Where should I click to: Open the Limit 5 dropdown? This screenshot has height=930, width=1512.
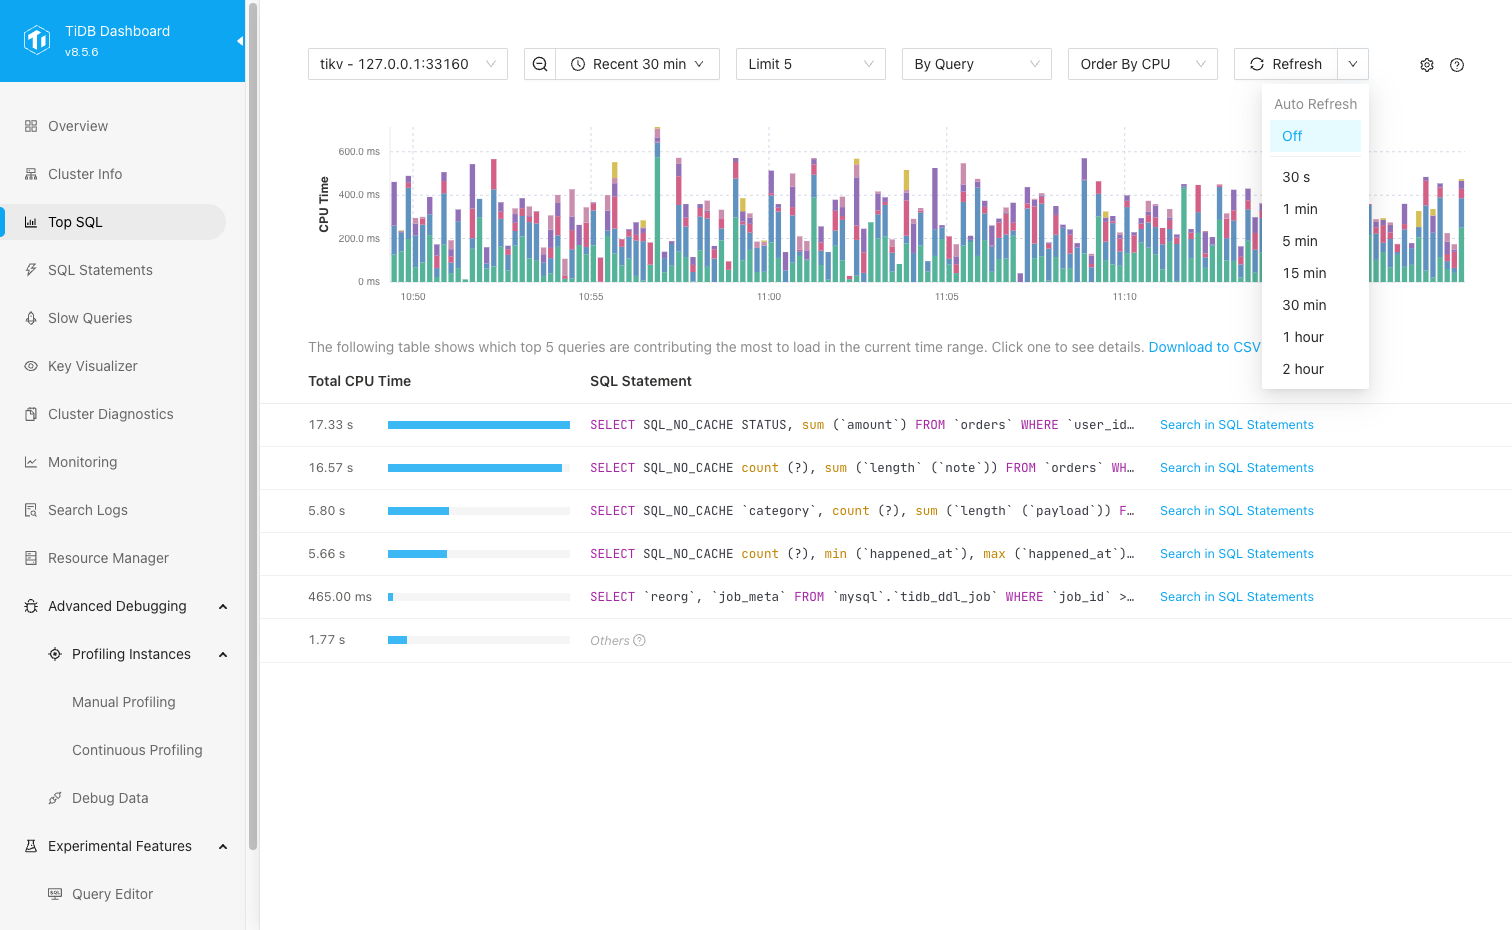click(x=810, y=64)
